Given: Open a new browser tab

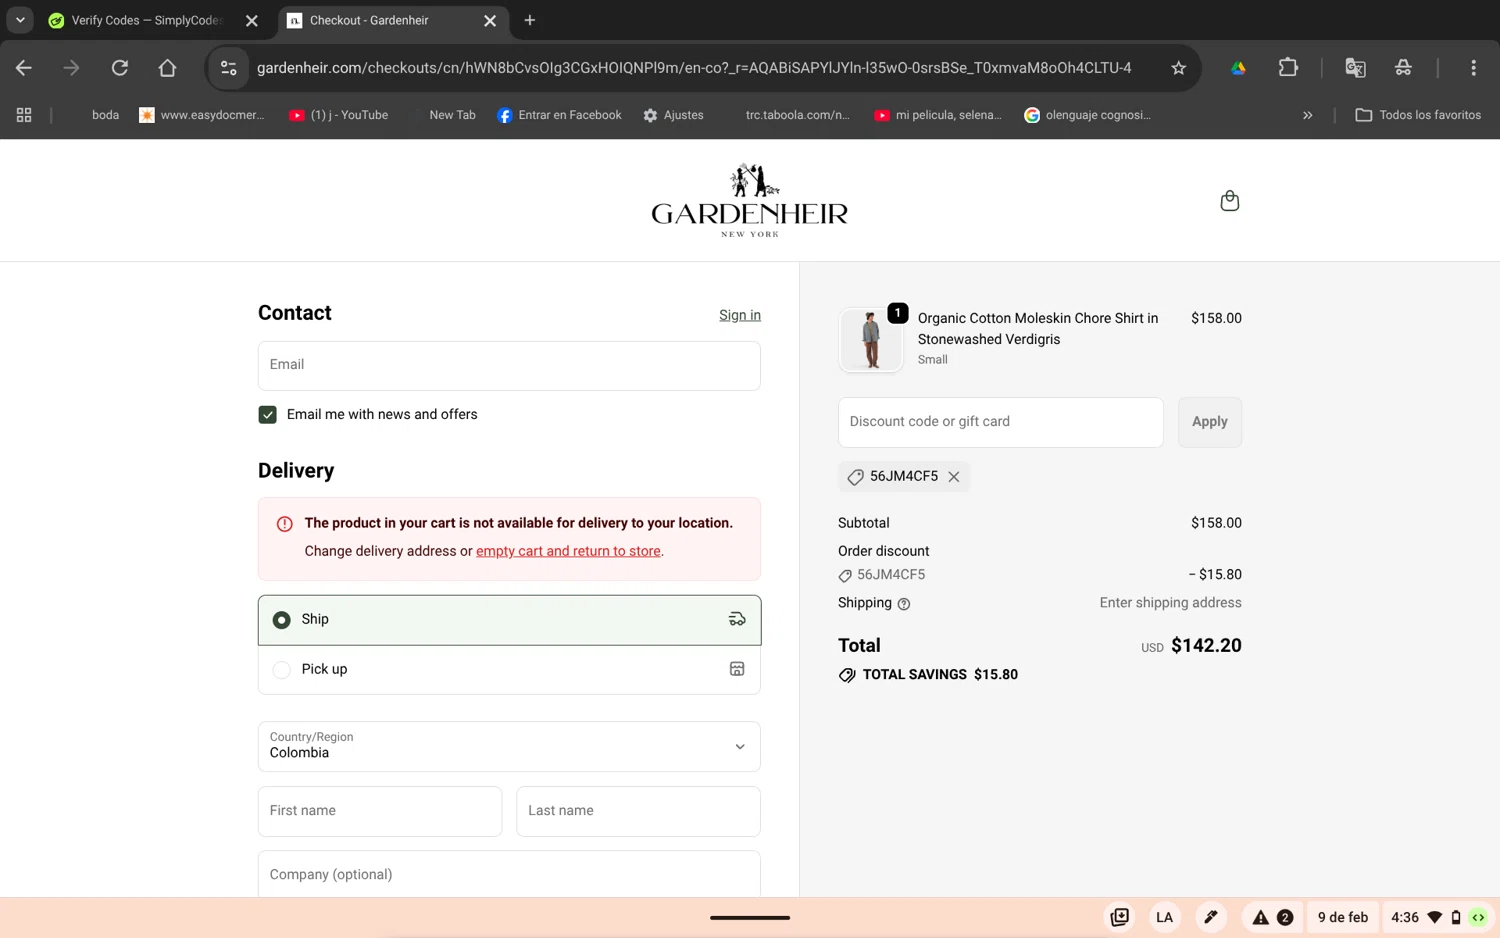Looking at the screenshot, I should click(x=530, y=20).
